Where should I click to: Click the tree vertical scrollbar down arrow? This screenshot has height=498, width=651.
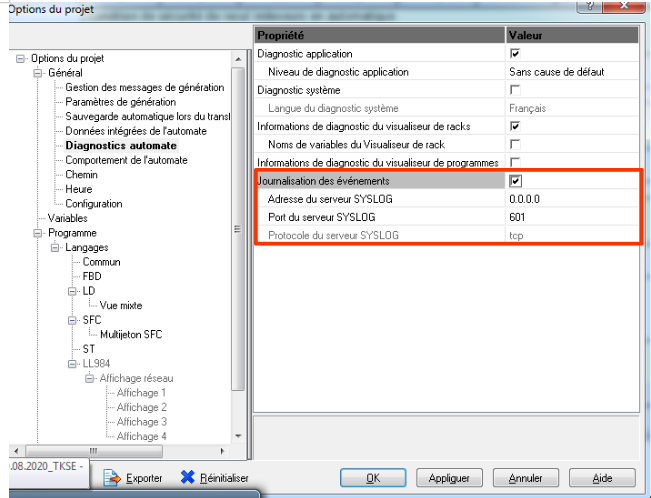238,436
